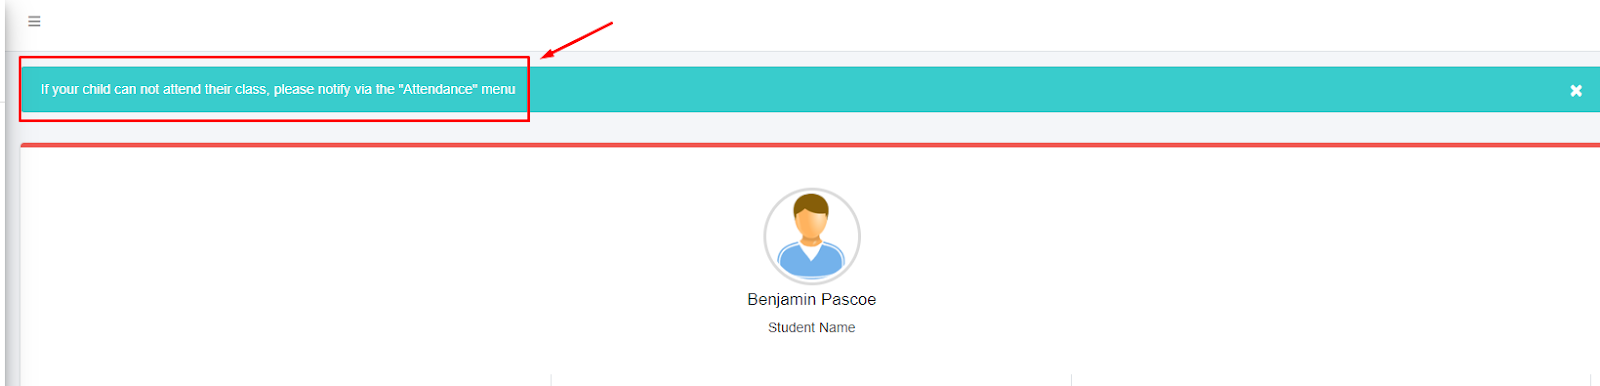This screenshot has height=386, width=1600.
Task: Click the "Student Name" label
Action: coord(812,327)
